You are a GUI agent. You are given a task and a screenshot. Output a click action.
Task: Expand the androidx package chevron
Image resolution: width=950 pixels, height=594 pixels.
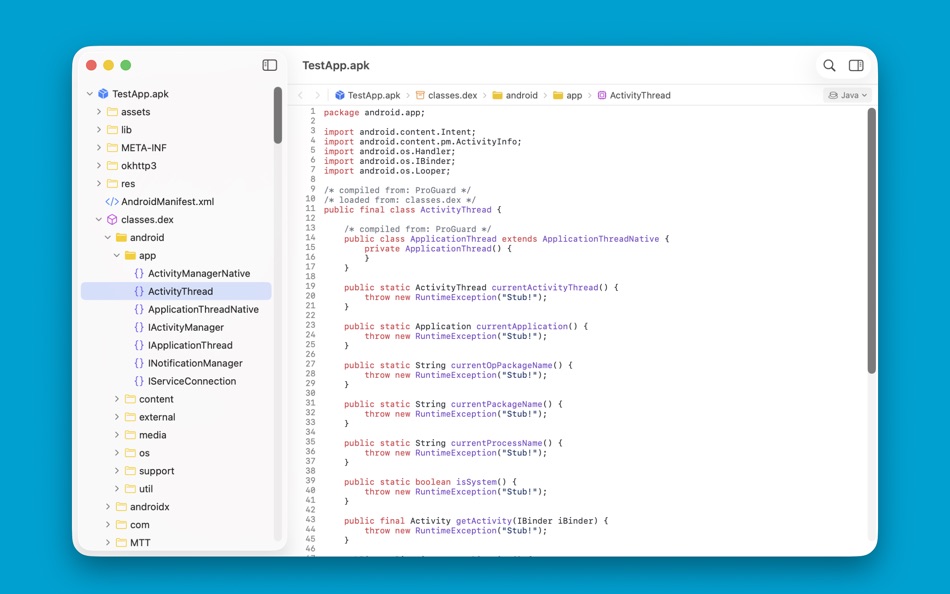pos(108,507)
